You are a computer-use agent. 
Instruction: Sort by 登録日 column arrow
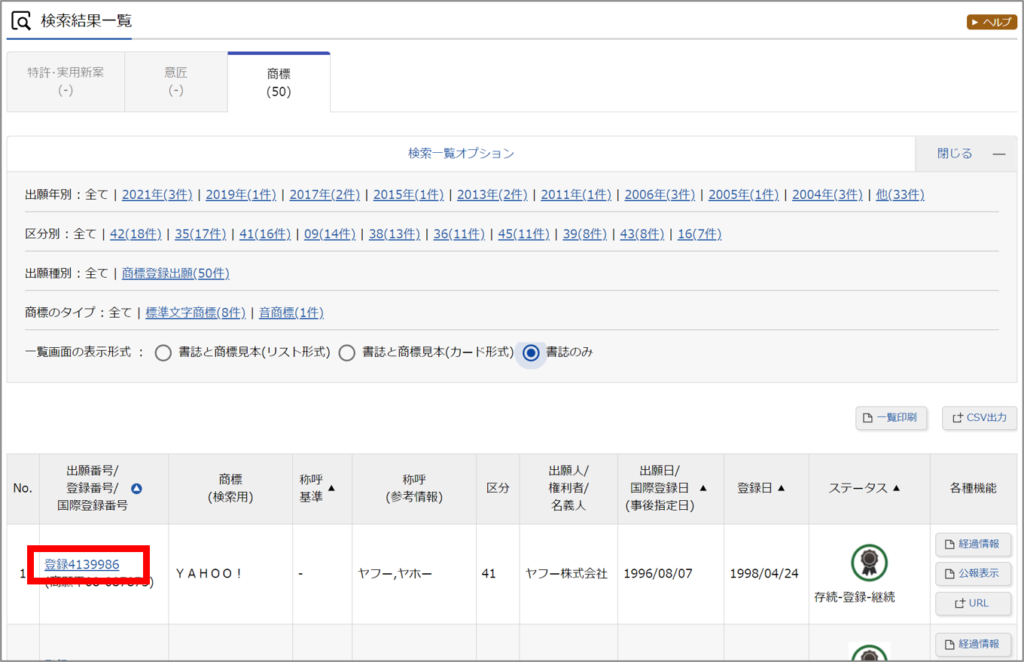pyautogui.click(x=782, y=488)
